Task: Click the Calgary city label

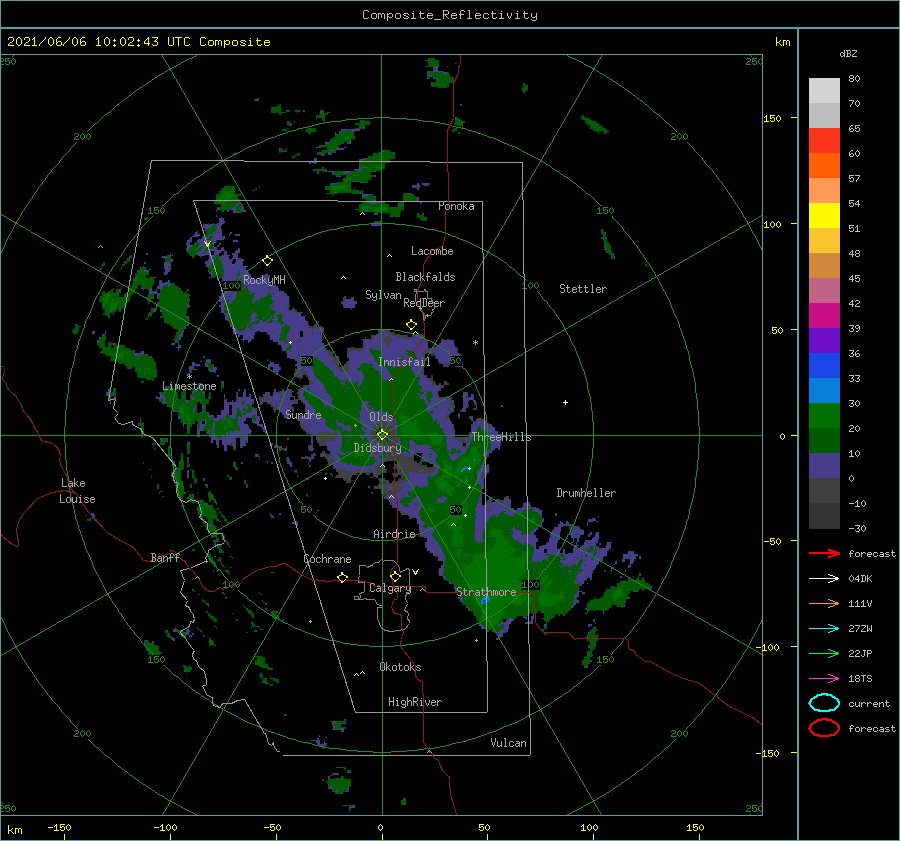Action: pos(390,588)
